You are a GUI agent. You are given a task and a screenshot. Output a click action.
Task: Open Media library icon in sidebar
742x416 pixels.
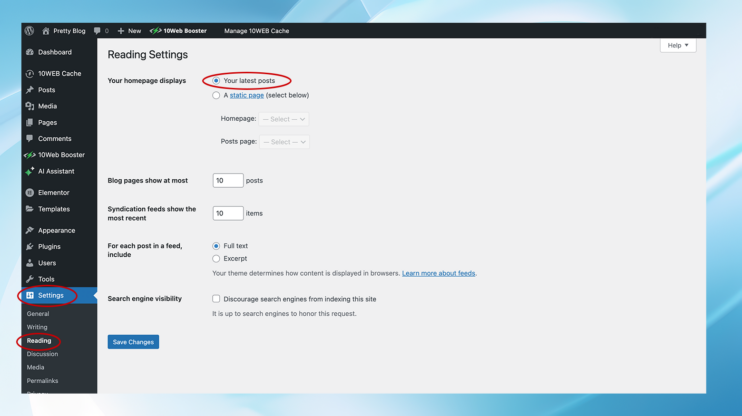click(x=30, y=106)
